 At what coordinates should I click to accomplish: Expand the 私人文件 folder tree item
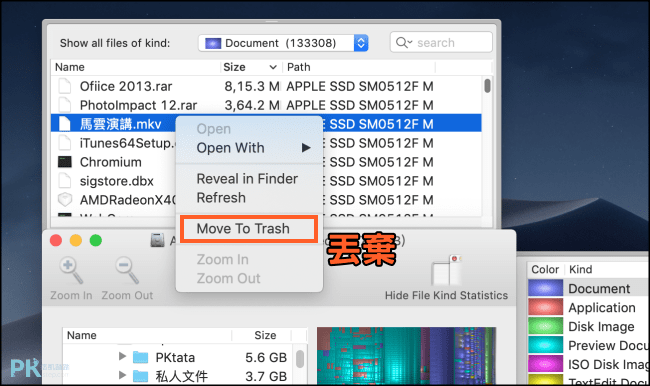click(x=122, y=375)
